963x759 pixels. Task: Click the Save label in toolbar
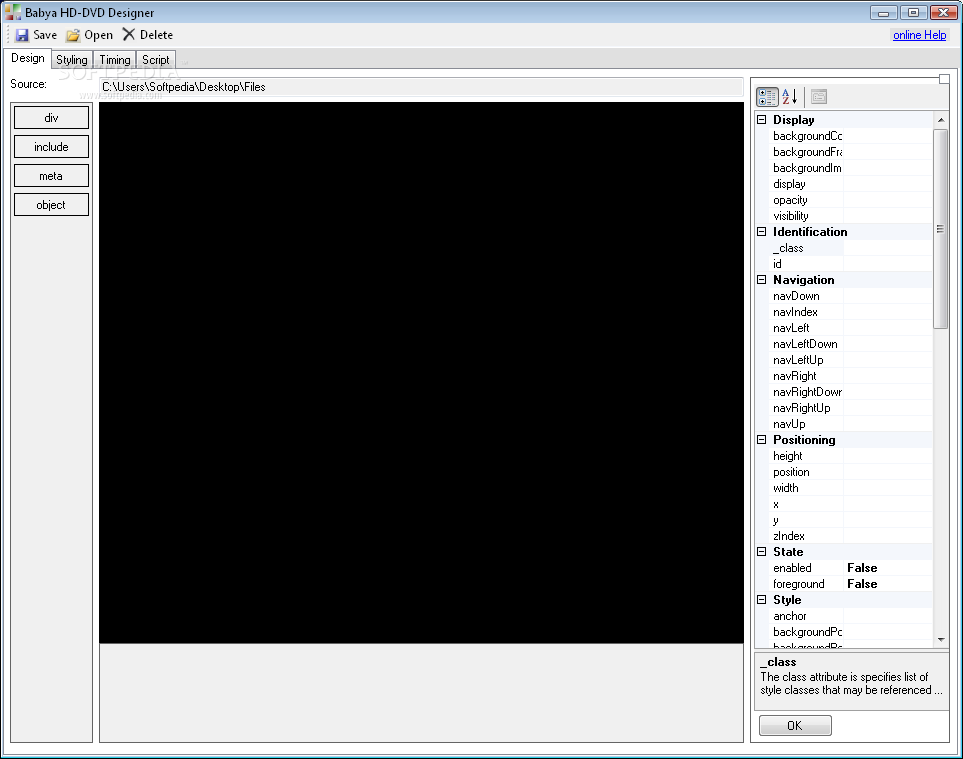click(x=45, y=35)
